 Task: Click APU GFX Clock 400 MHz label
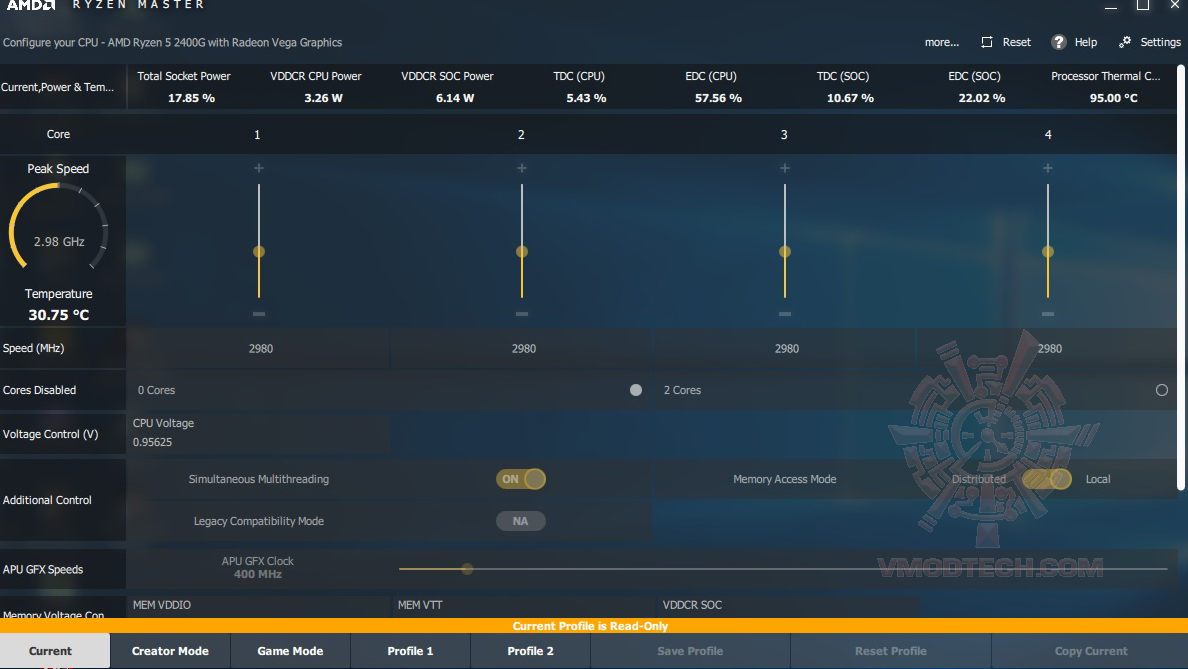[x=258, y=567]
